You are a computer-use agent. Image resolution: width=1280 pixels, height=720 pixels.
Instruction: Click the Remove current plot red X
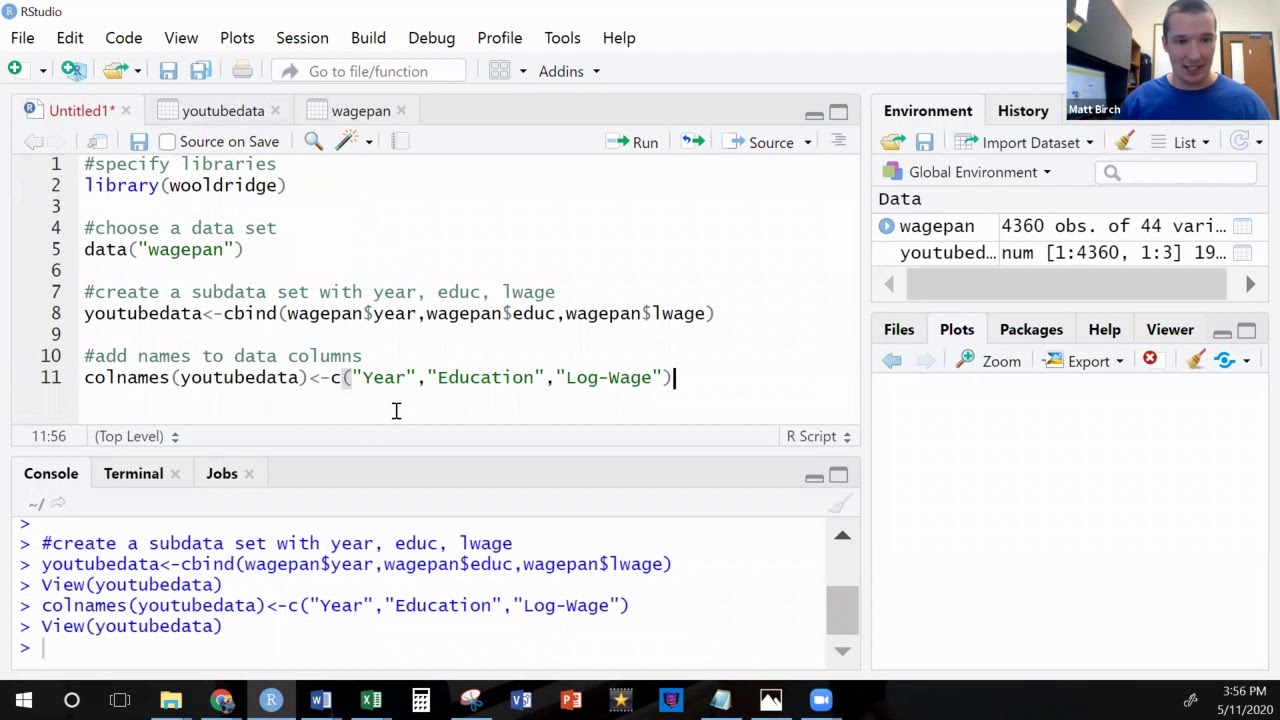(x=1150, y=359)
